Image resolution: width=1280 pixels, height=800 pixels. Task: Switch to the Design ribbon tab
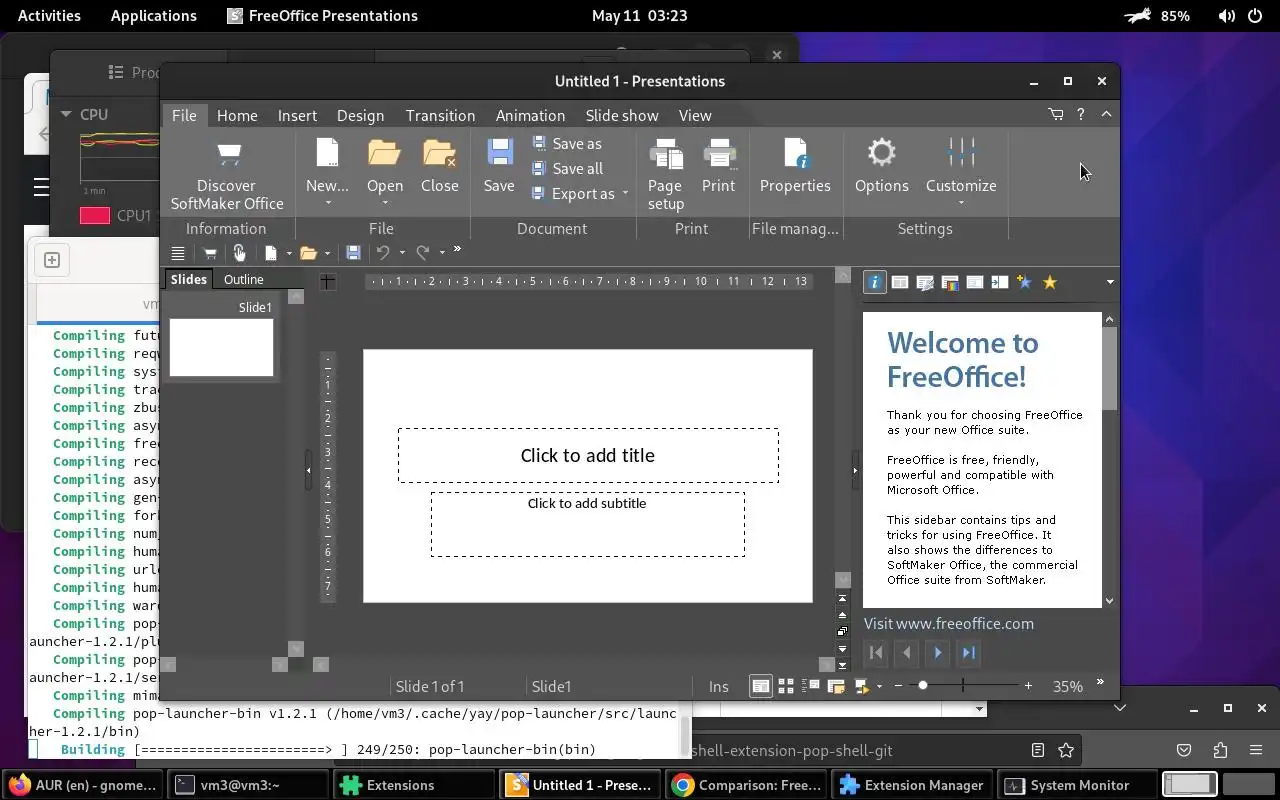coord(360,115)
